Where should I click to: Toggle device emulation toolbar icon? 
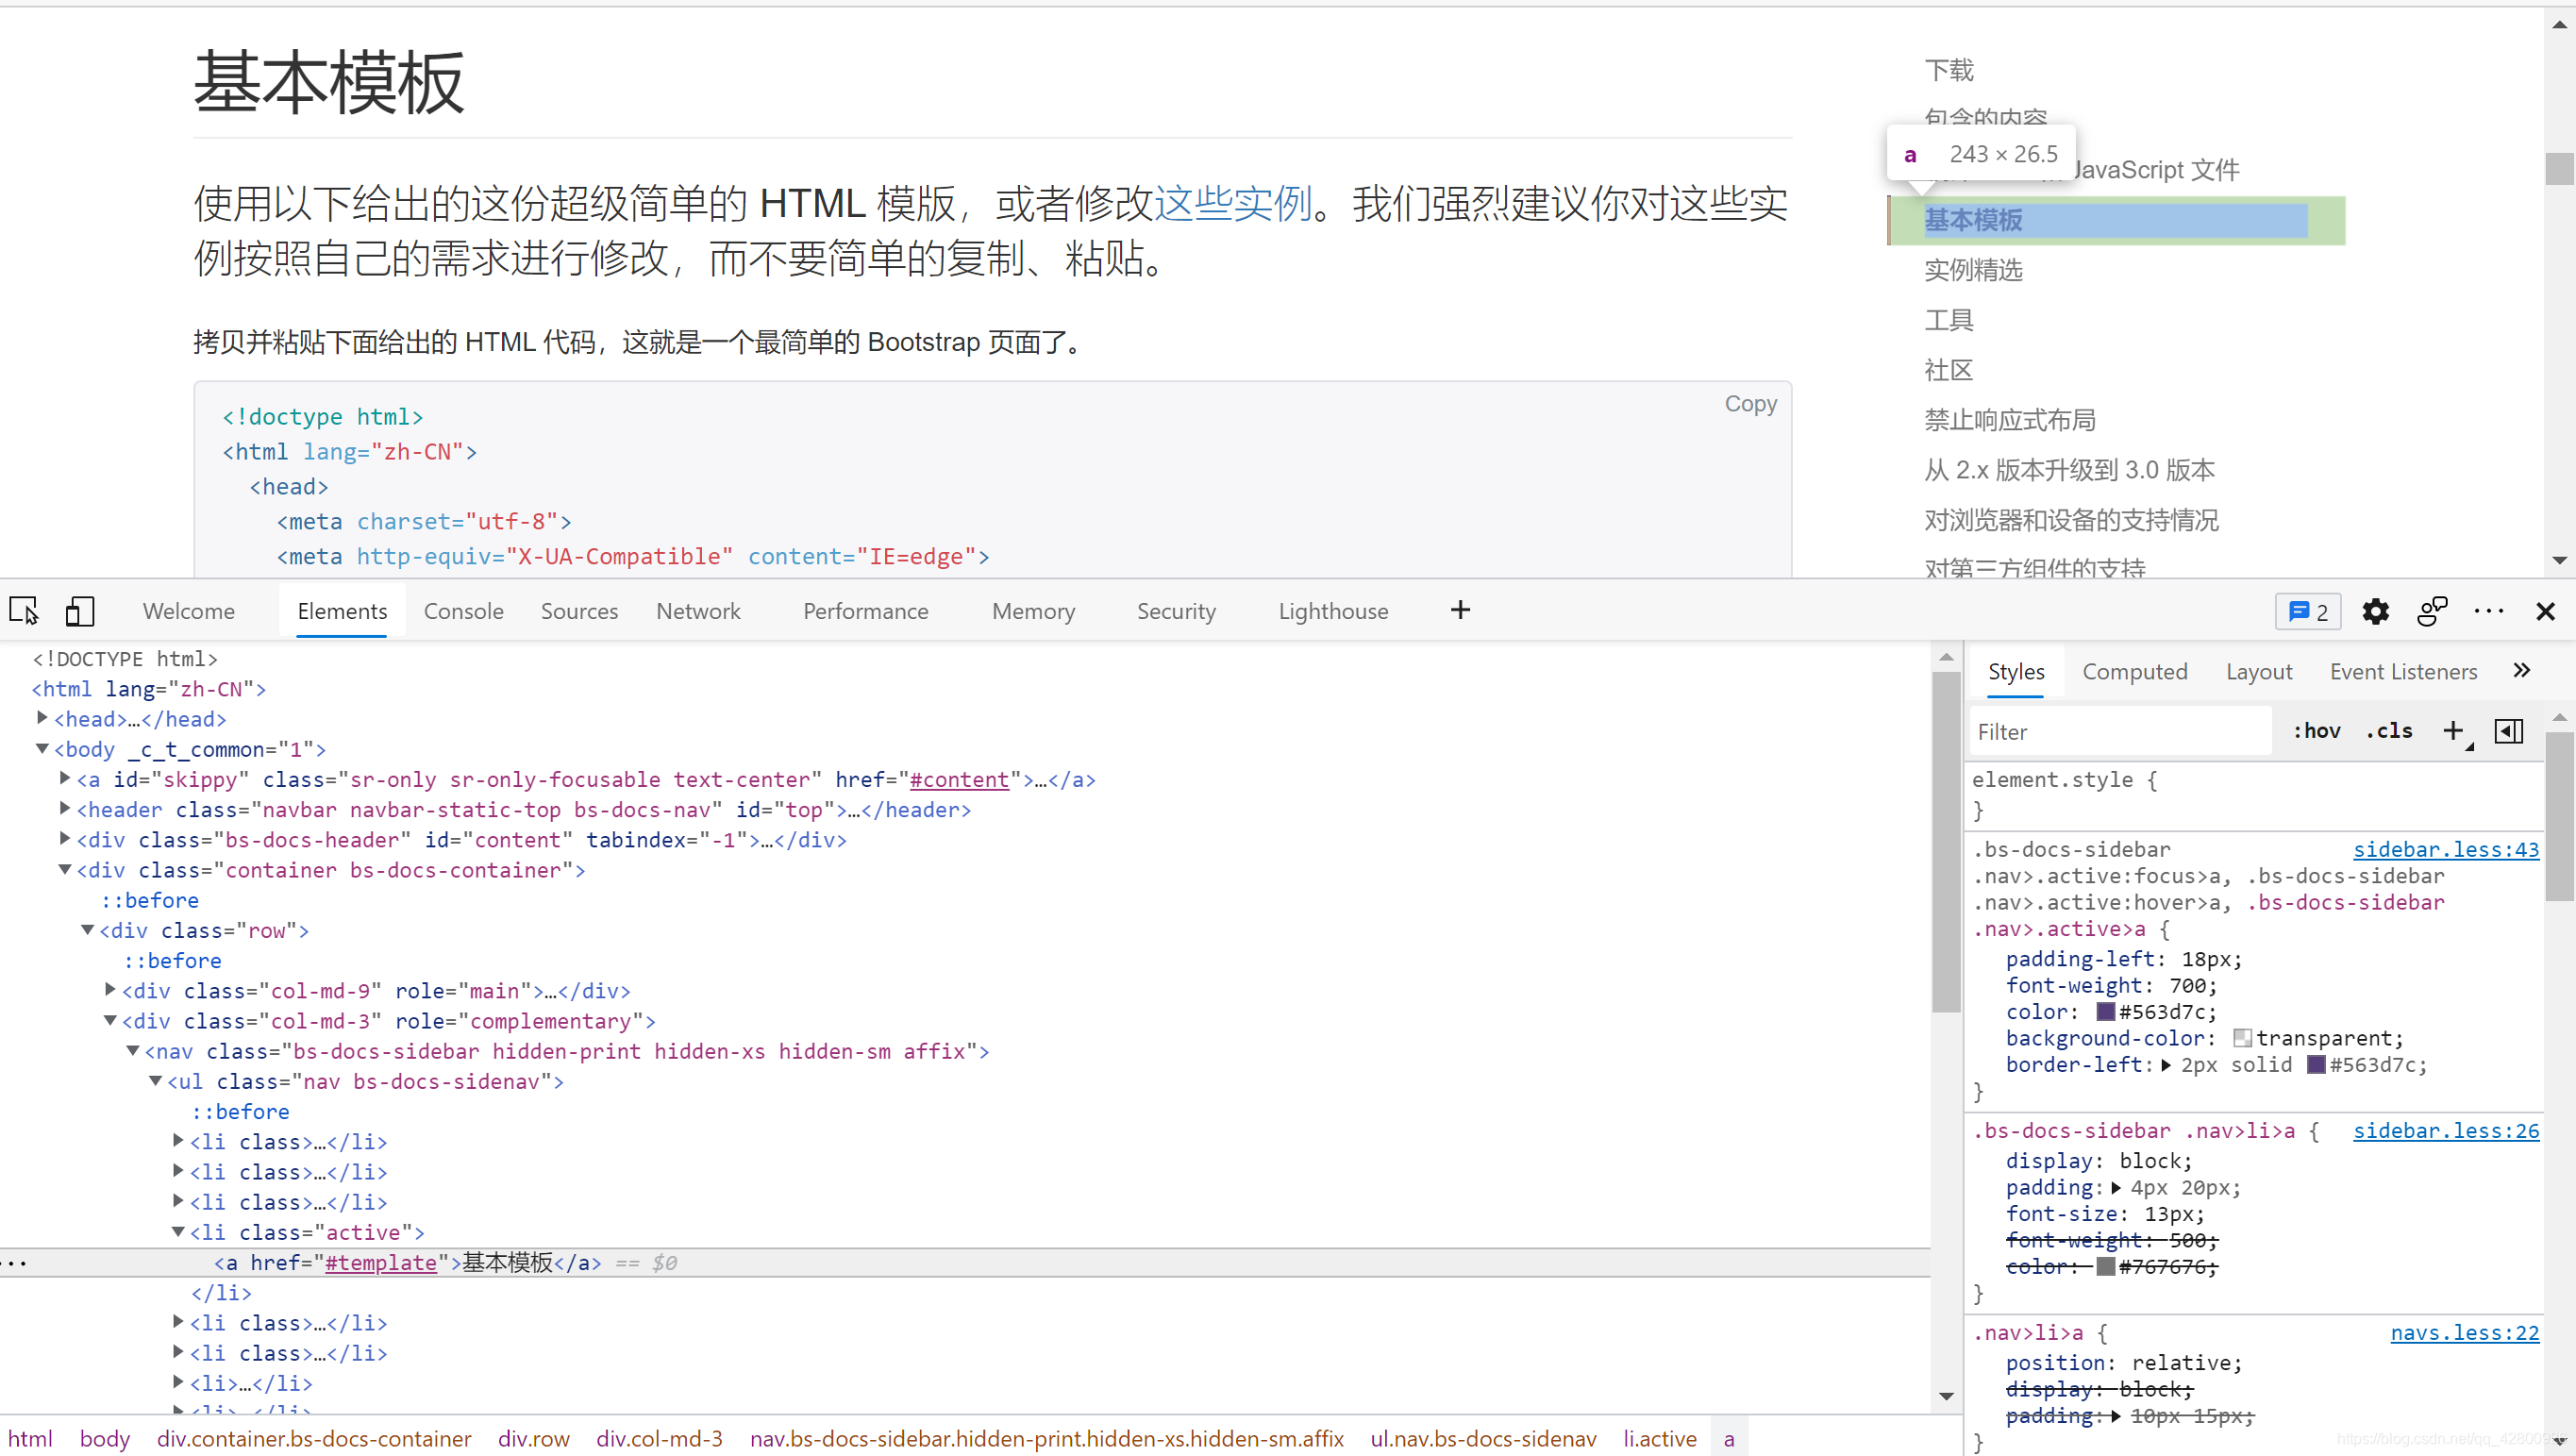coord(79,610)
